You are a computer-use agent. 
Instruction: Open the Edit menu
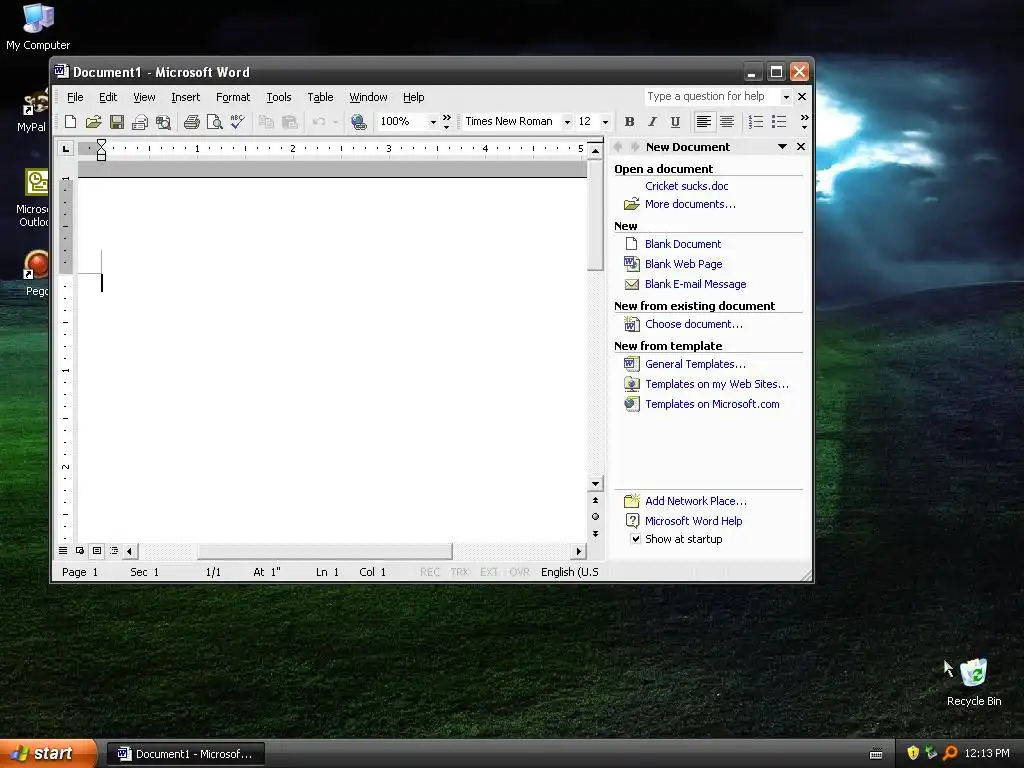(108, 97)
